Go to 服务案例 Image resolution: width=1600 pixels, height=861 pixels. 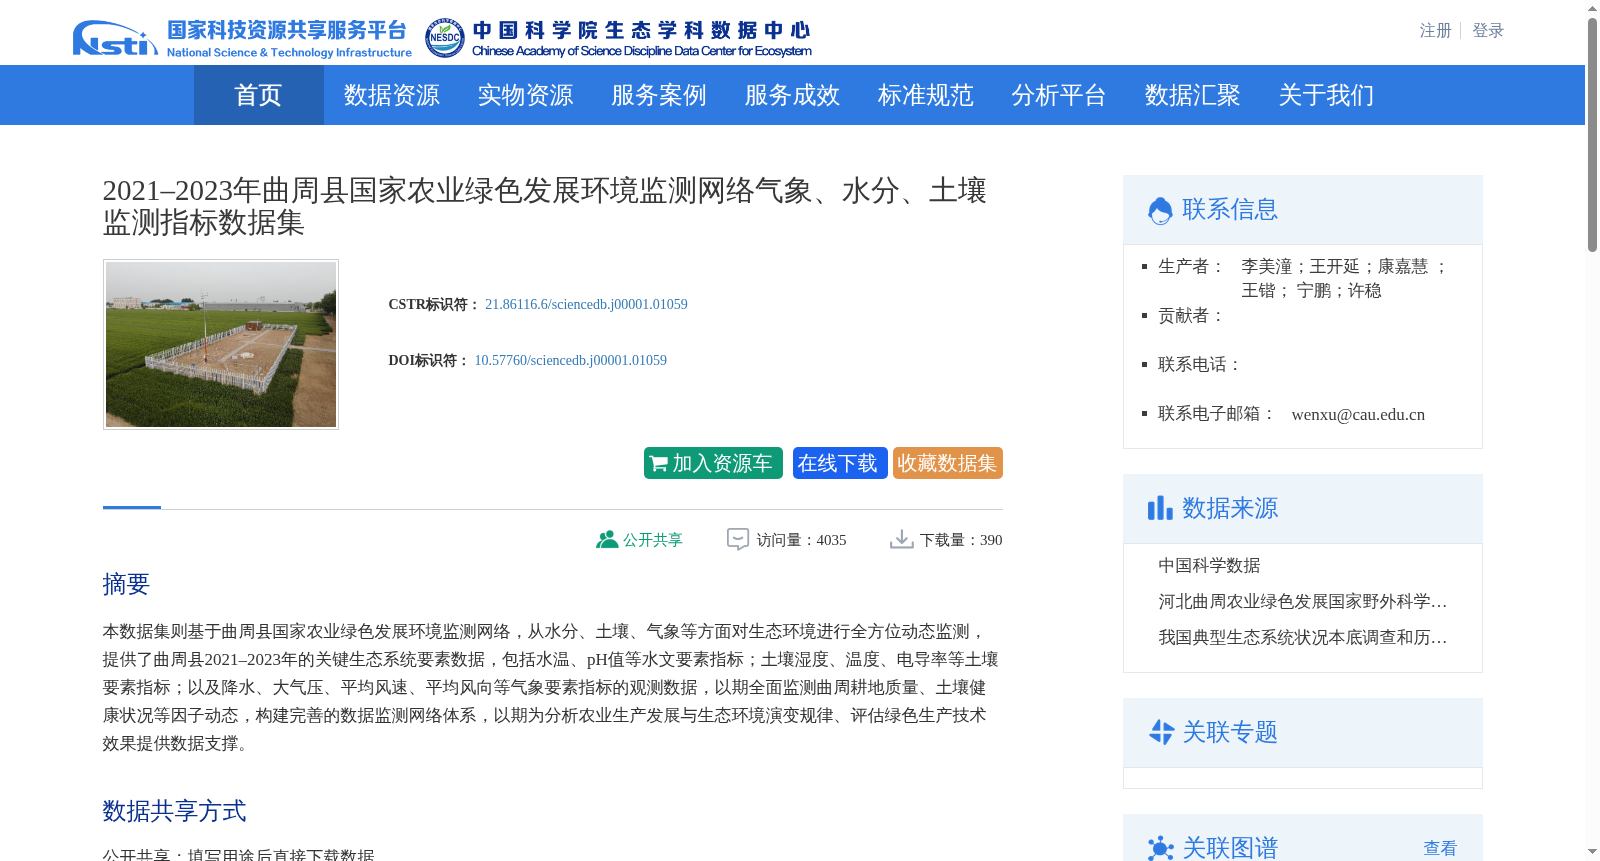659,95
